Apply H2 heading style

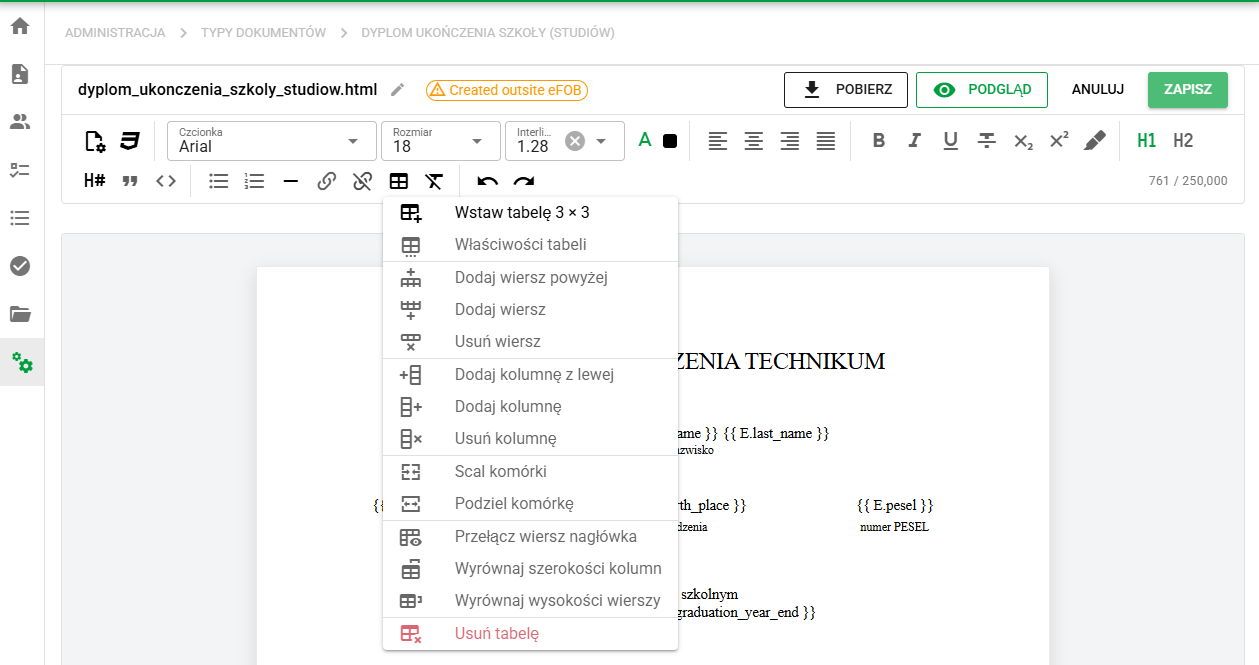pyautogui.click(x=1183, y=141)
